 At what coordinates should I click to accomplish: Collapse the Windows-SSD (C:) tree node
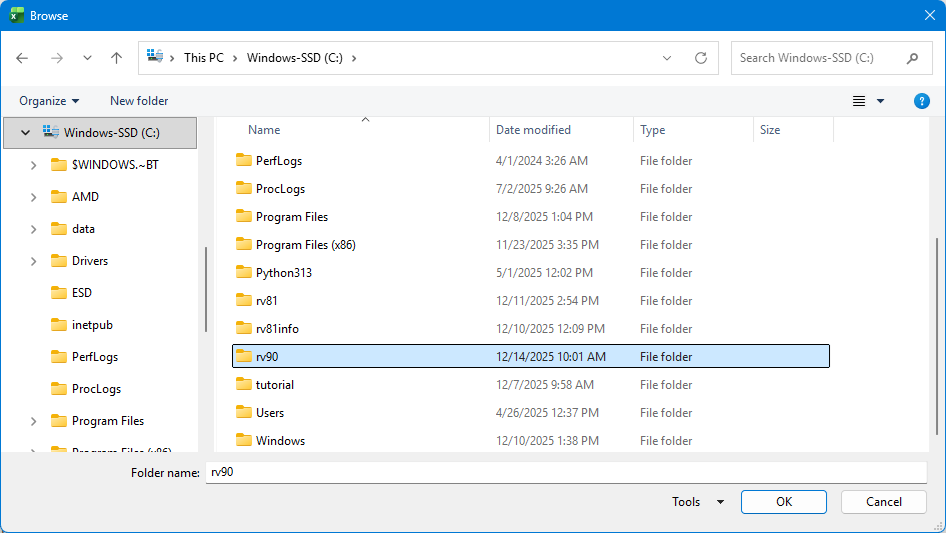25,132
